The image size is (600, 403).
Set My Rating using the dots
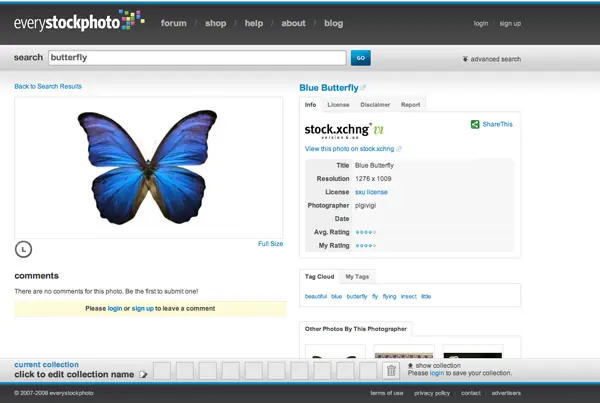[366, 246]
